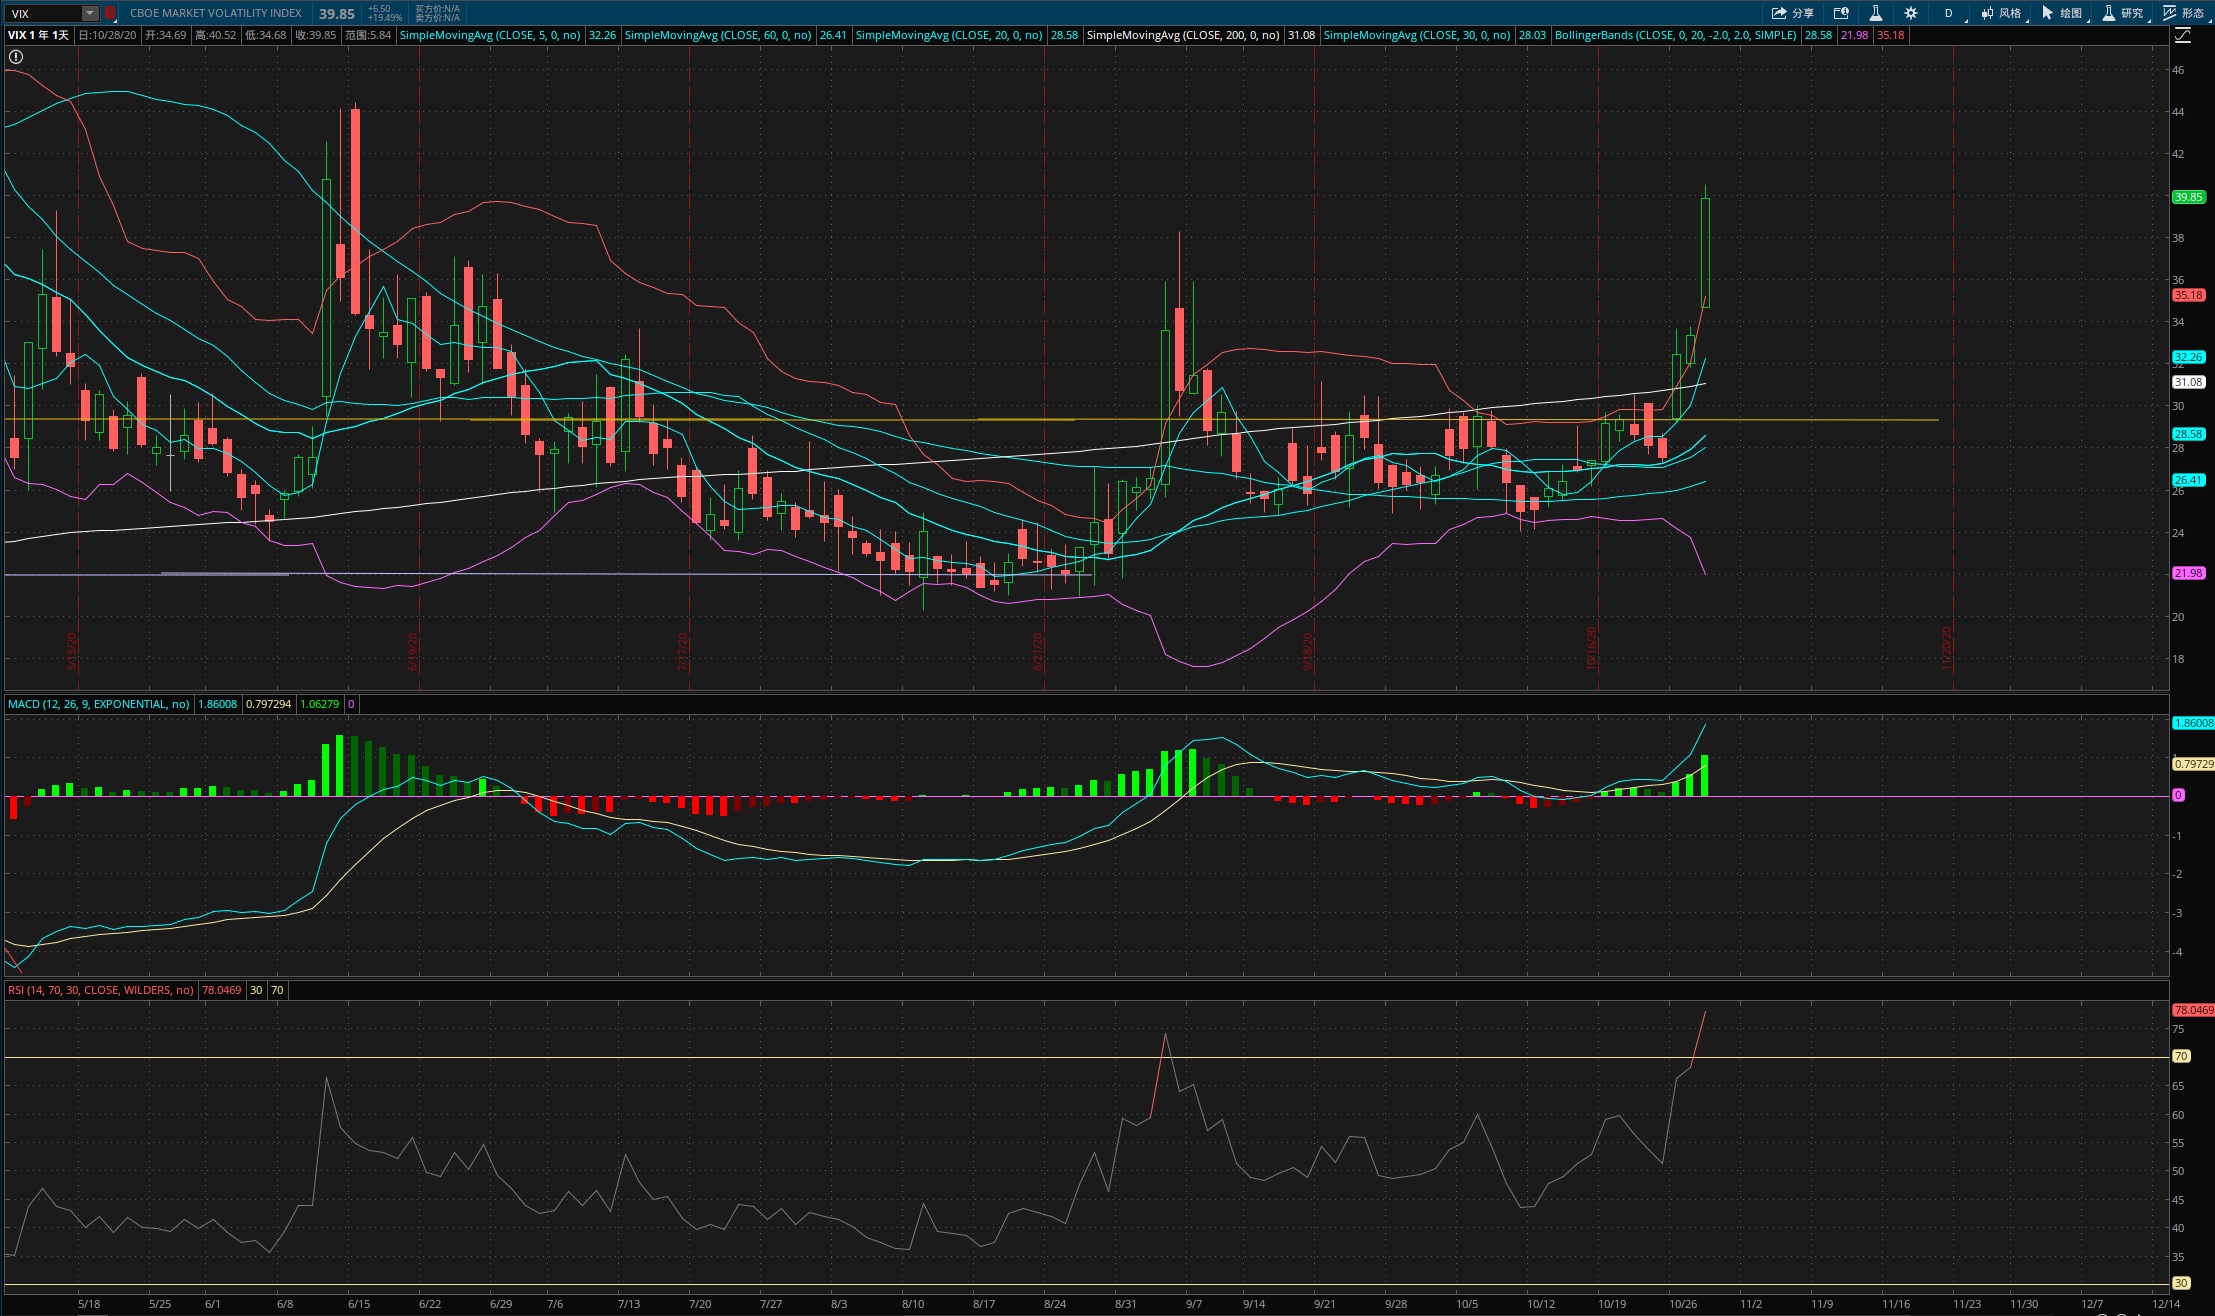Click SimpleMovingAvg (CLOSE, 5, 0, no) label
Screen dimensions: 2215x1316
(x=490, y=35)
